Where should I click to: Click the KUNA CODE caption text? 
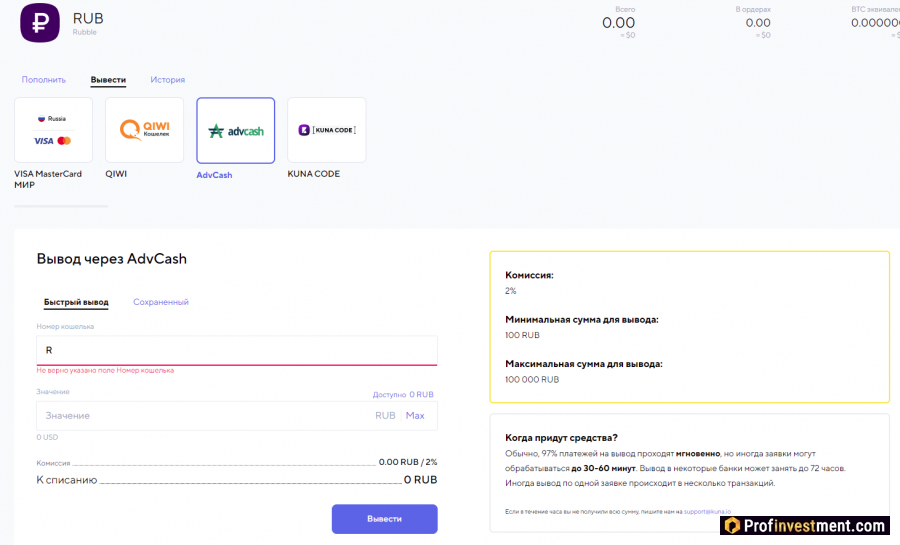[x=313, y=174]
